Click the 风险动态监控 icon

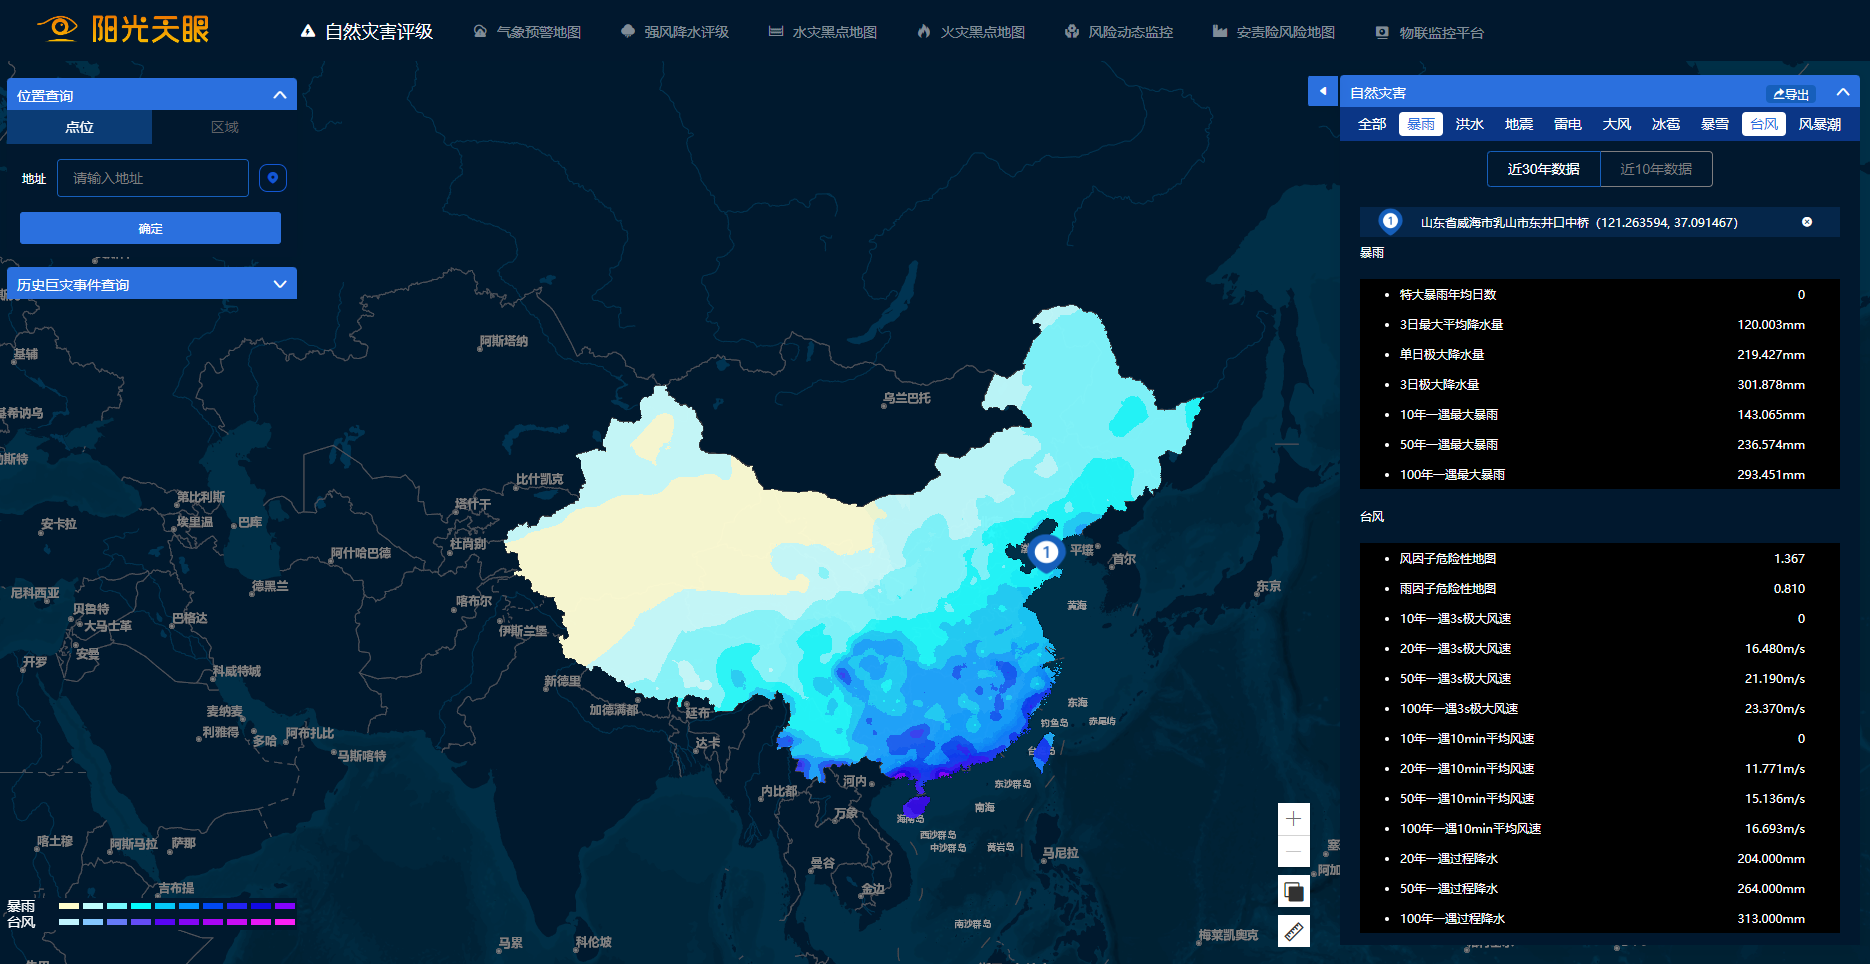coord(1072,32)
